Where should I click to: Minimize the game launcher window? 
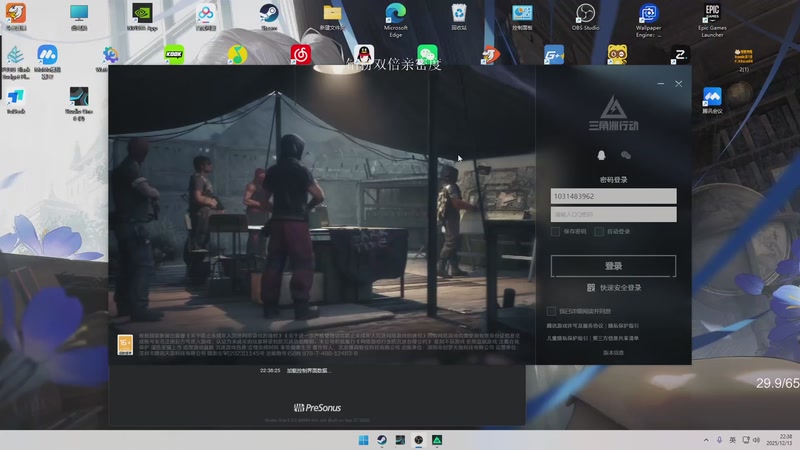pyautogui.click(x=661, y=83)
